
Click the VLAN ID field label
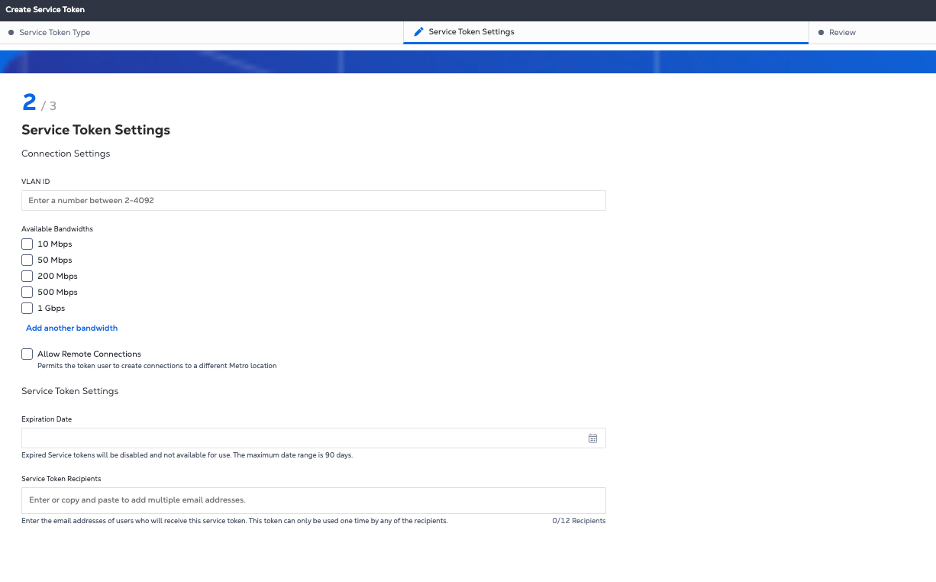coord(35,182)
